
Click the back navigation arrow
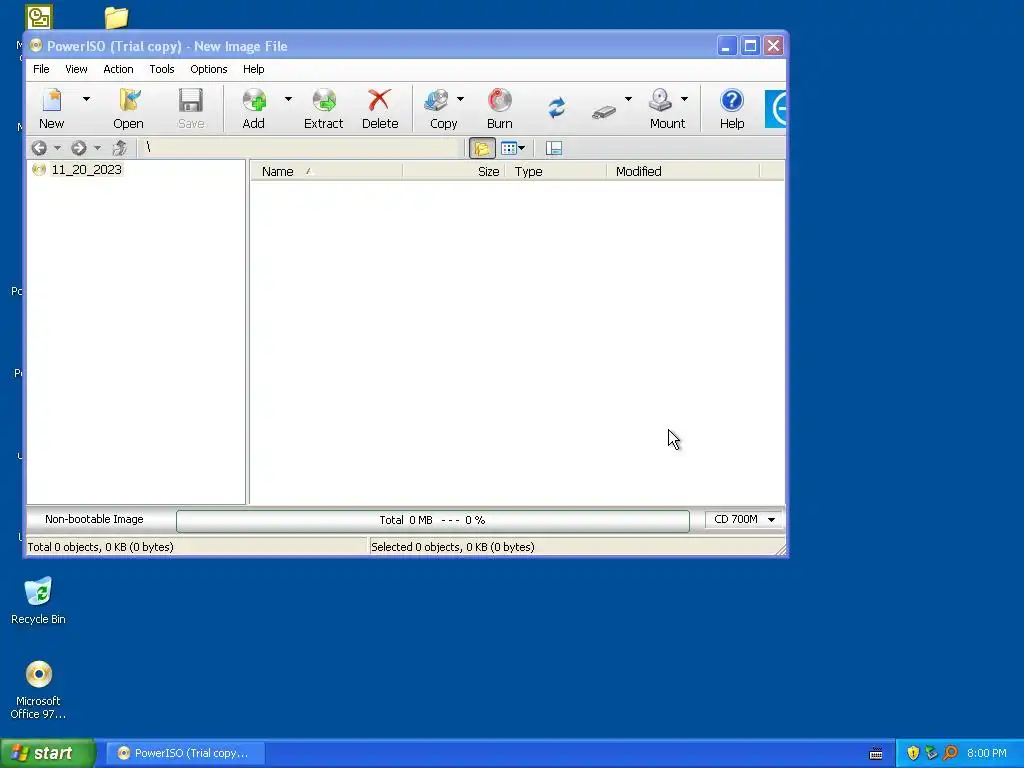point(39,148)
